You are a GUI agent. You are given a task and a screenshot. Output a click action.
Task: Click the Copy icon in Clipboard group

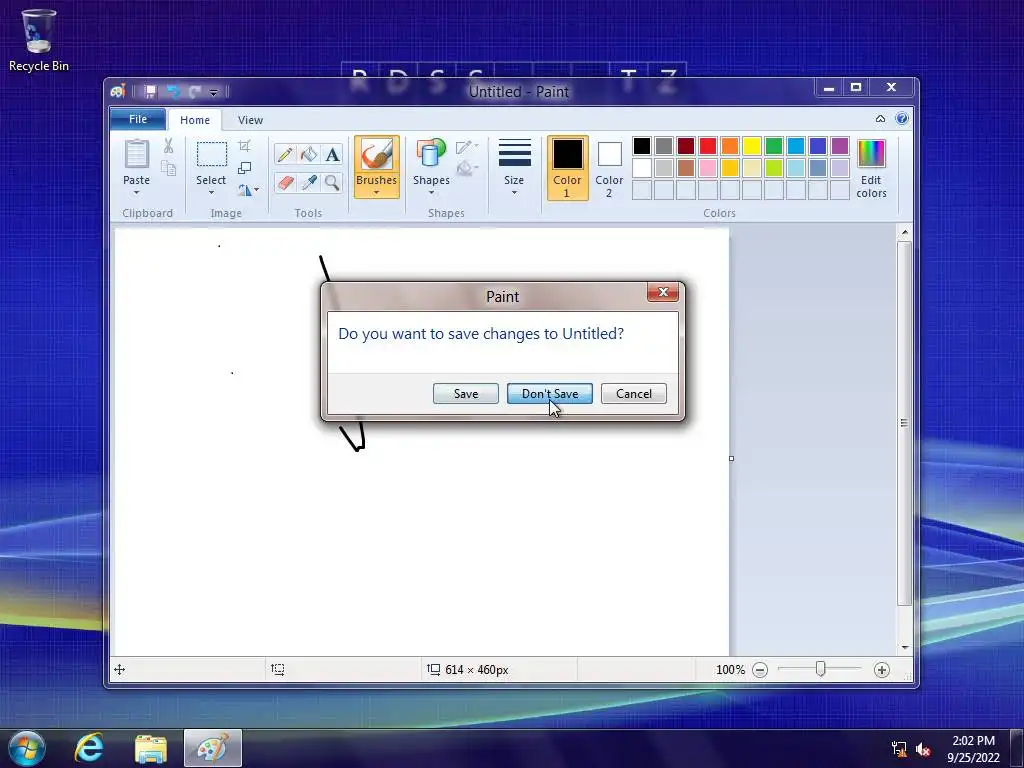point(168,168)
